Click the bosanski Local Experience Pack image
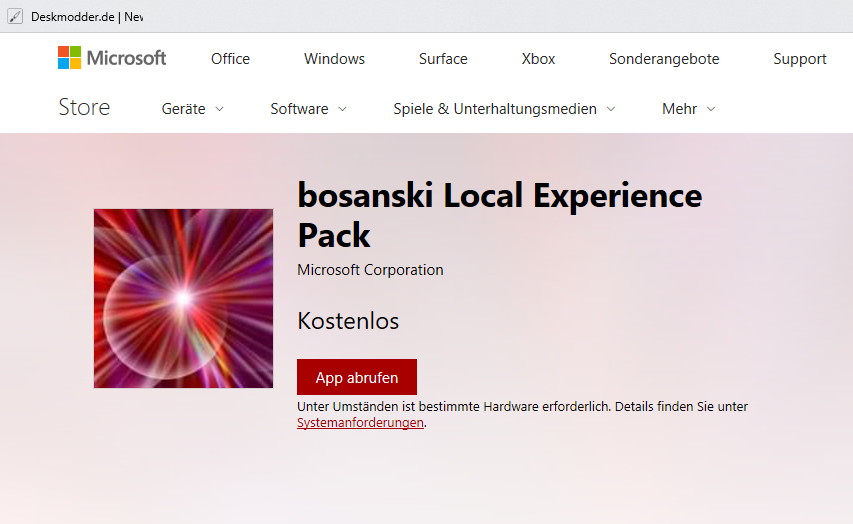Image resolution: width=853 pixels, height=524 pixels. (183, 298)
